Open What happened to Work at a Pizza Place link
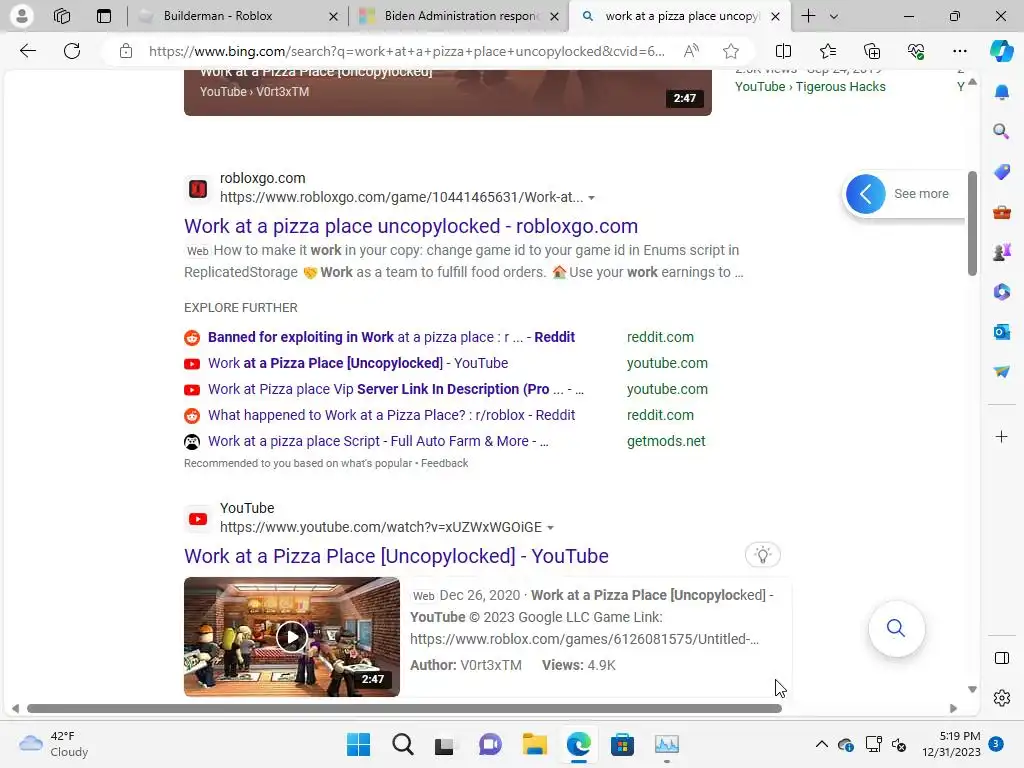The height and width of the screenshot is (768, 1024). point(391,415)
